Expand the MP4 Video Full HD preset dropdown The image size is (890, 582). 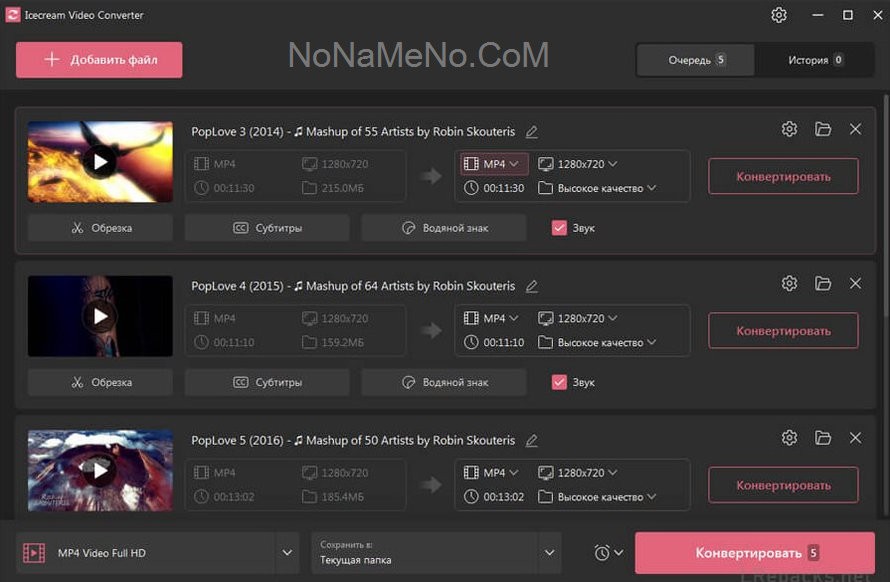(287, 553)
